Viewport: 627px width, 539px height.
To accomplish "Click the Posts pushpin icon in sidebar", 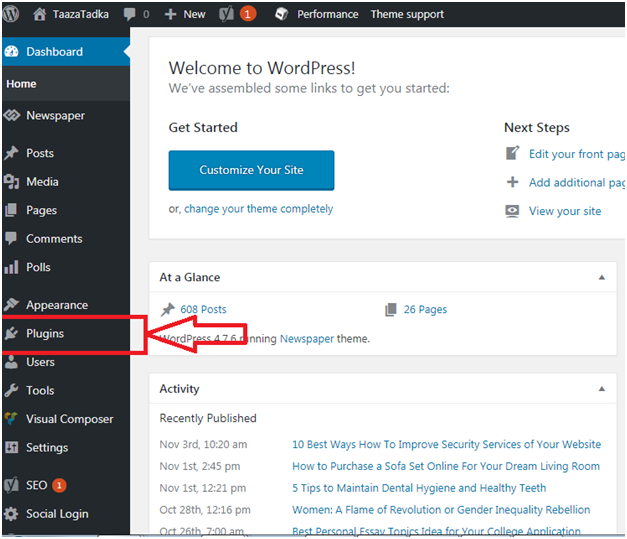I will coord(12,153).
